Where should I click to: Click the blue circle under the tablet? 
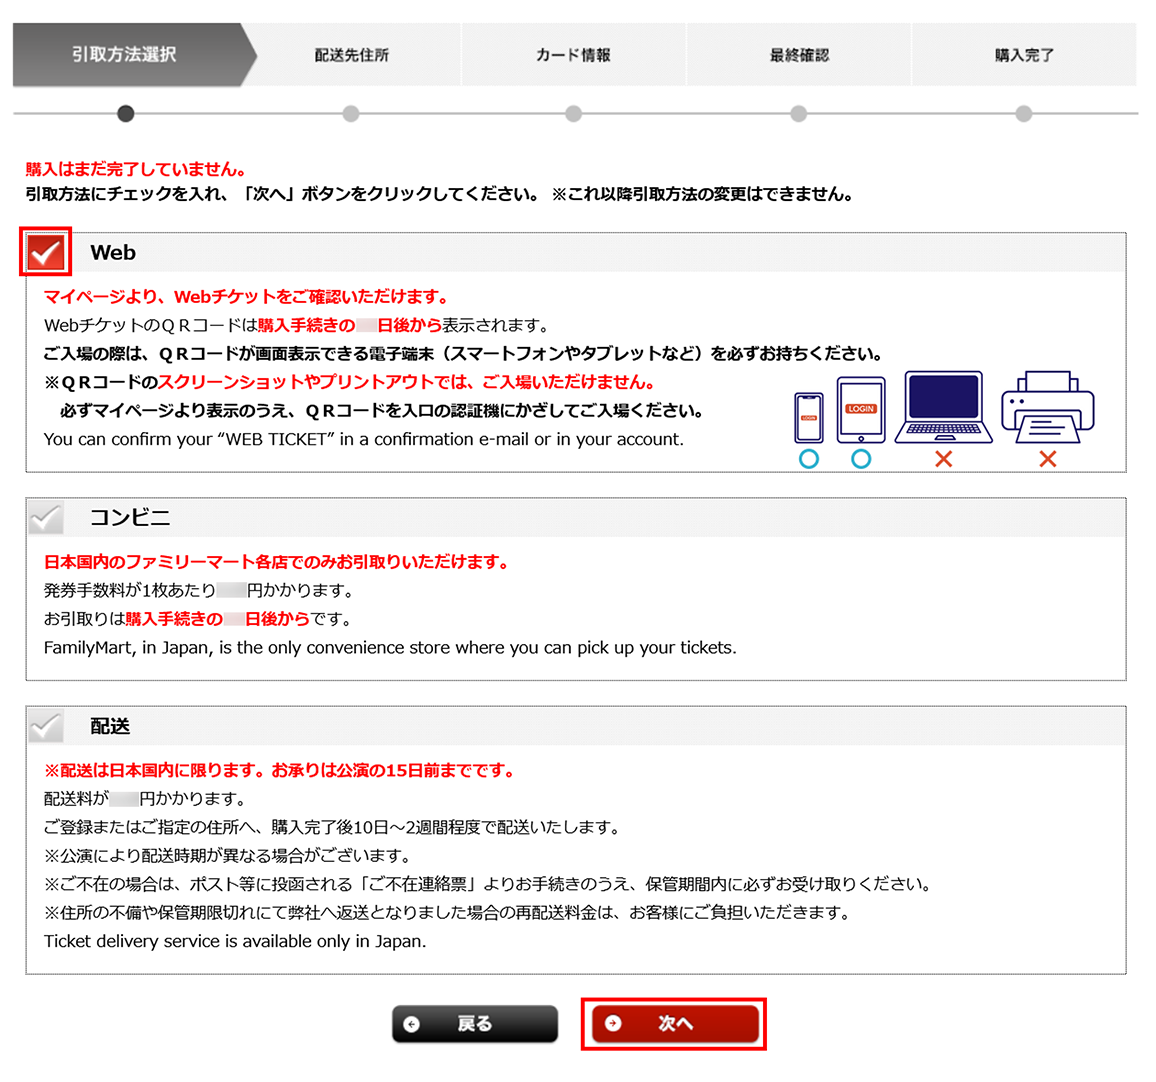(x=861, y=459)
